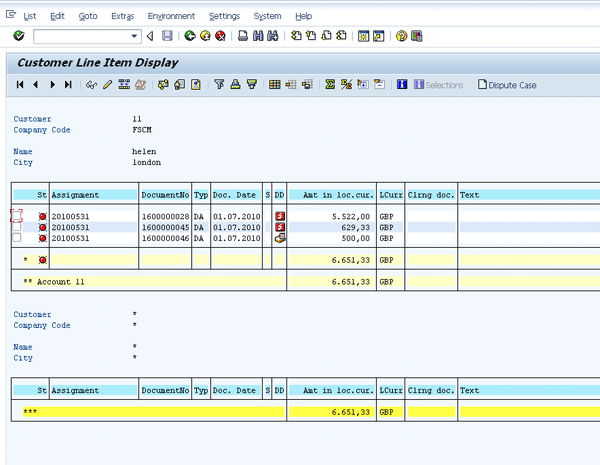Tick the checkbox for document 1600000046
This screenshot has height=465, width=600.
coord(17,238)
